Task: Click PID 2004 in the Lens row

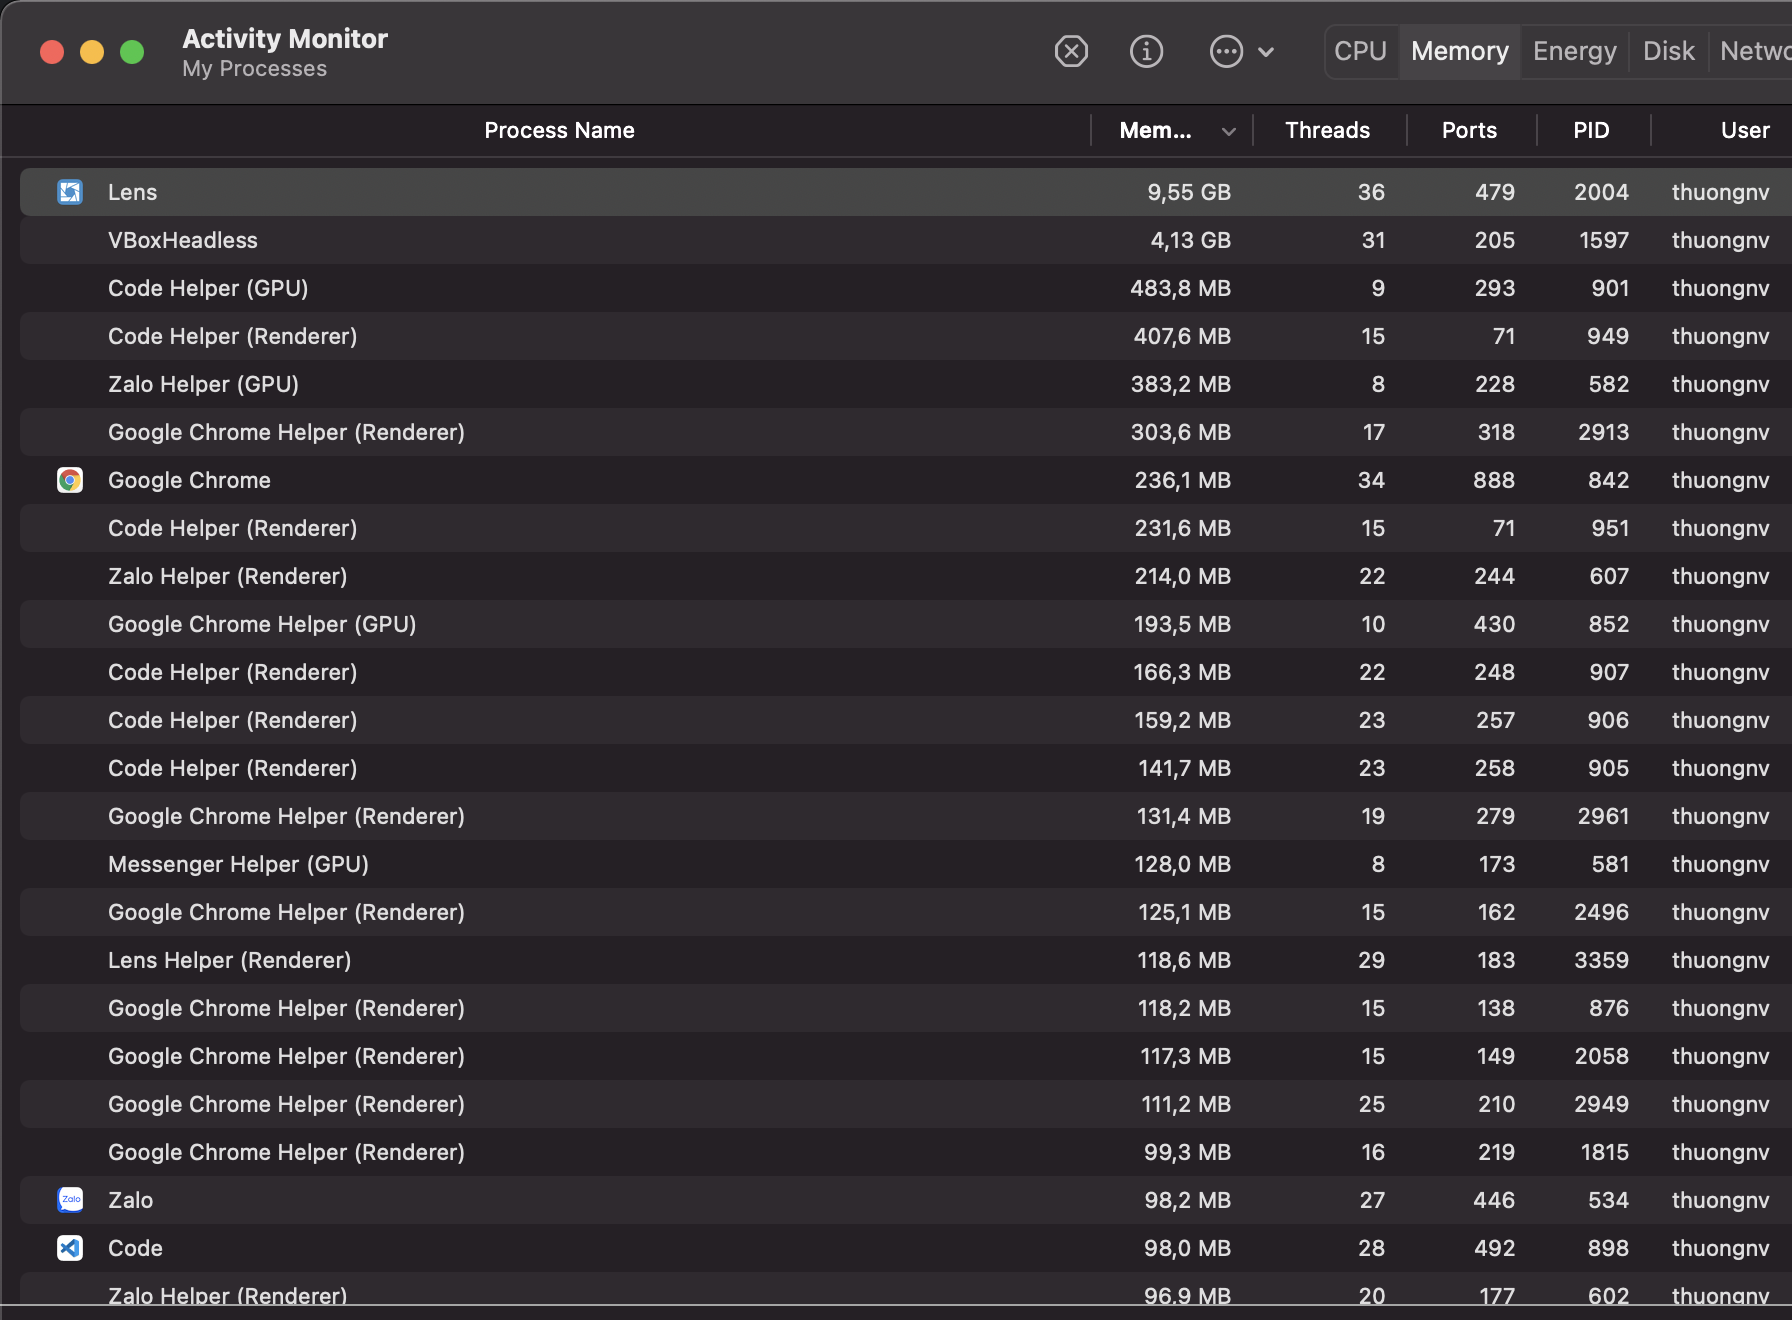Action: 1601,192
